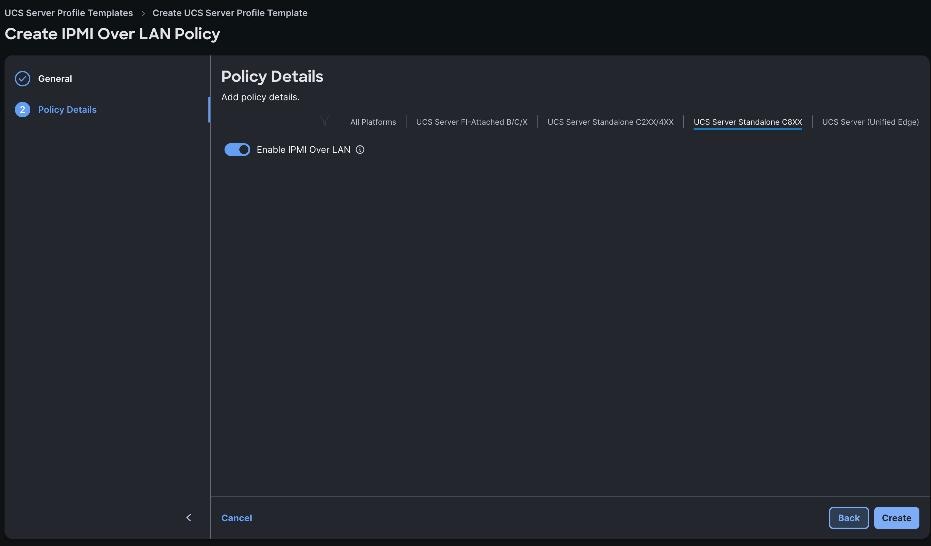
Task: Toggle the Enable IPMI Over LAN switch
Action: [237, 150]
